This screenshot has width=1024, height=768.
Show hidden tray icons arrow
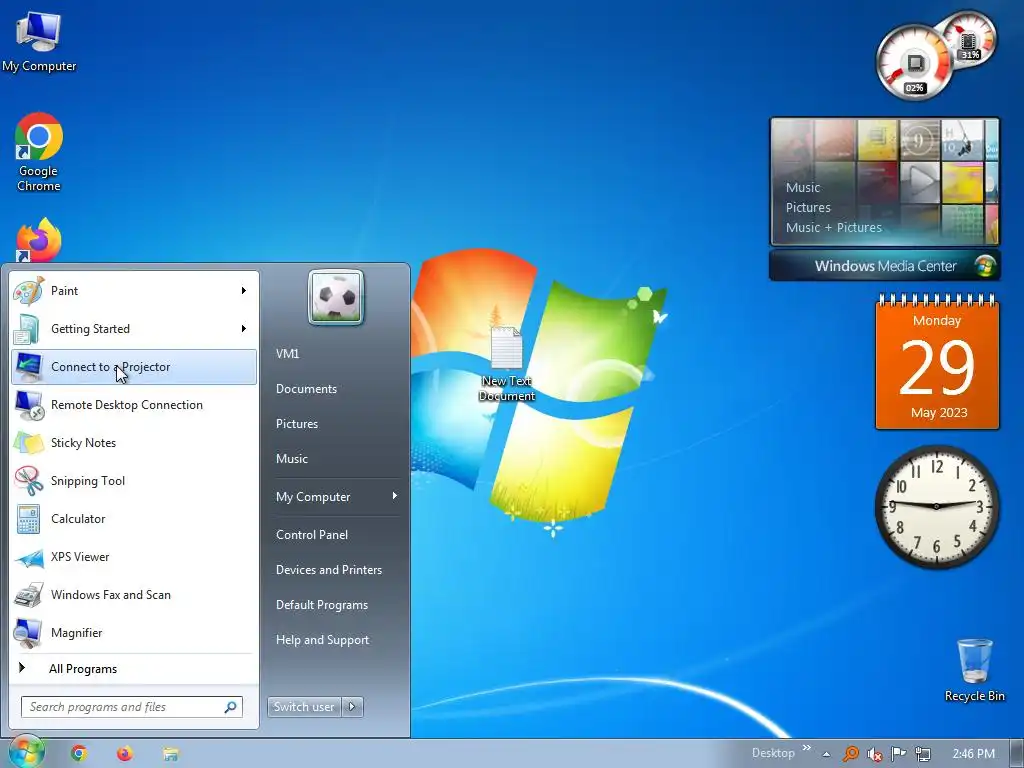826,754
